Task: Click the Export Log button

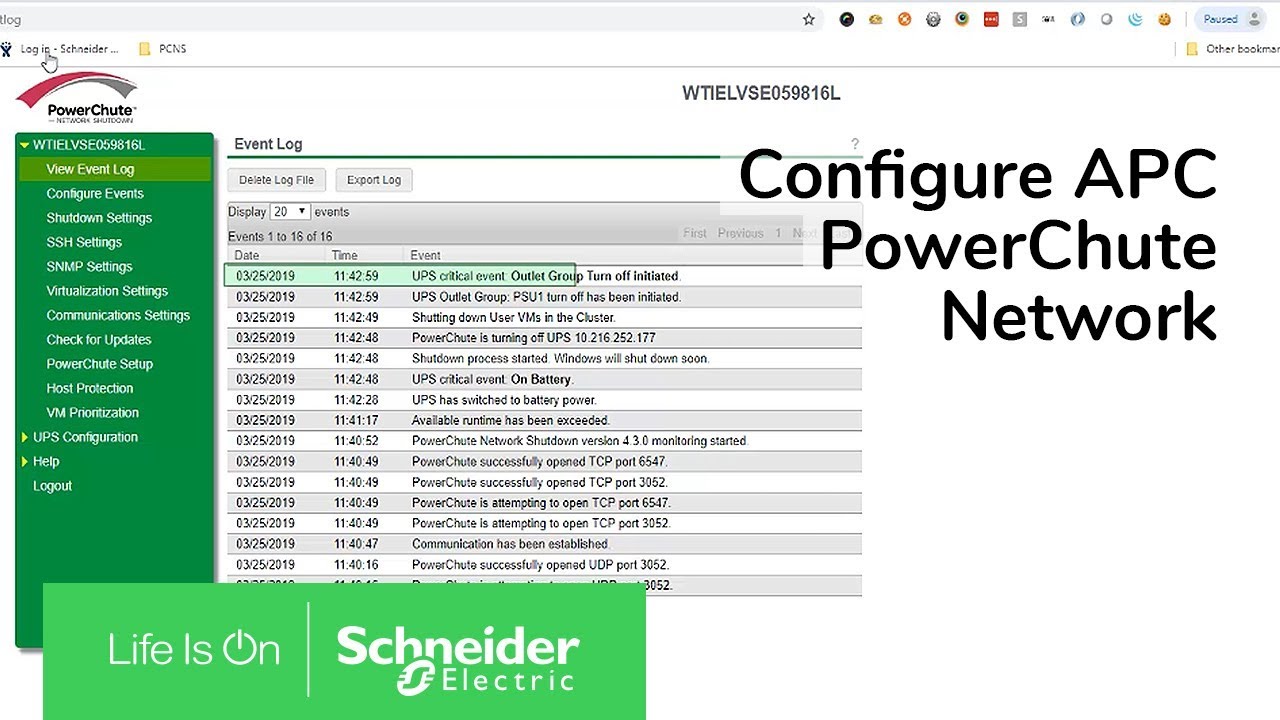Action: coord(374,180)
